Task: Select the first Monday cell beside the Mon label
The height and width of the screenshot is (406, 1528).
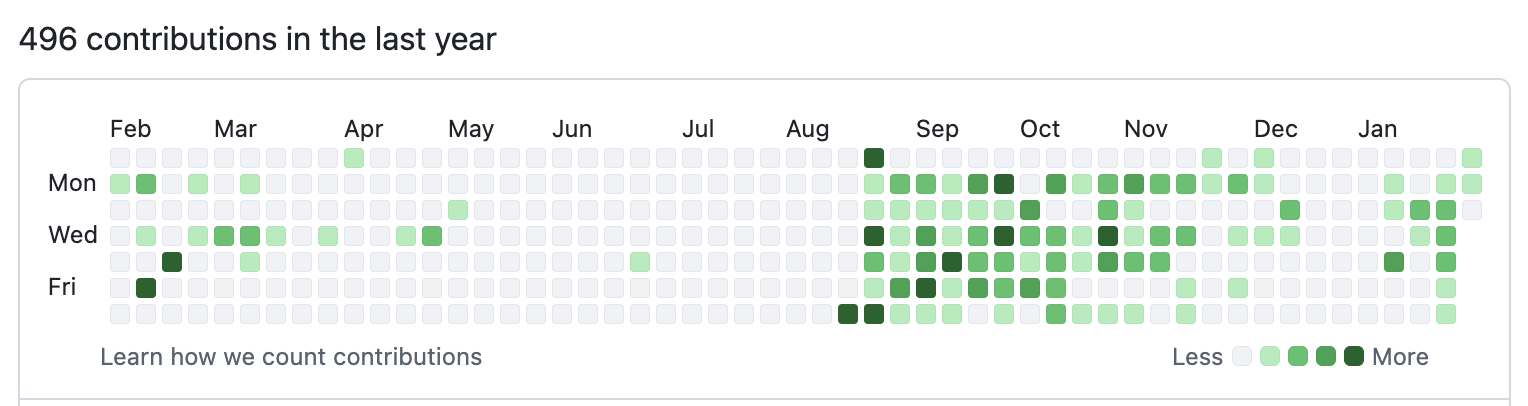Action: pos(120,184)
